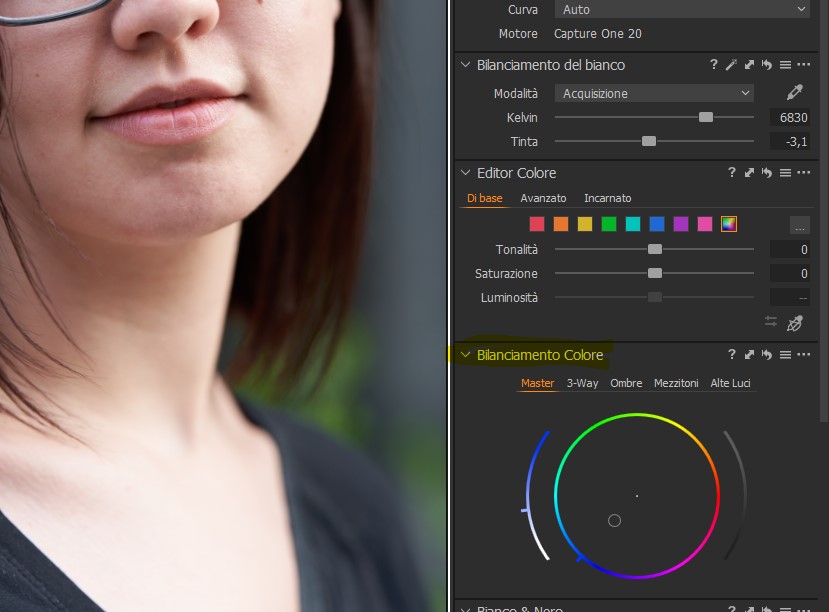Click the left saturation arc slider
This screenshot has width=829, height=612.
pos(535,495)
